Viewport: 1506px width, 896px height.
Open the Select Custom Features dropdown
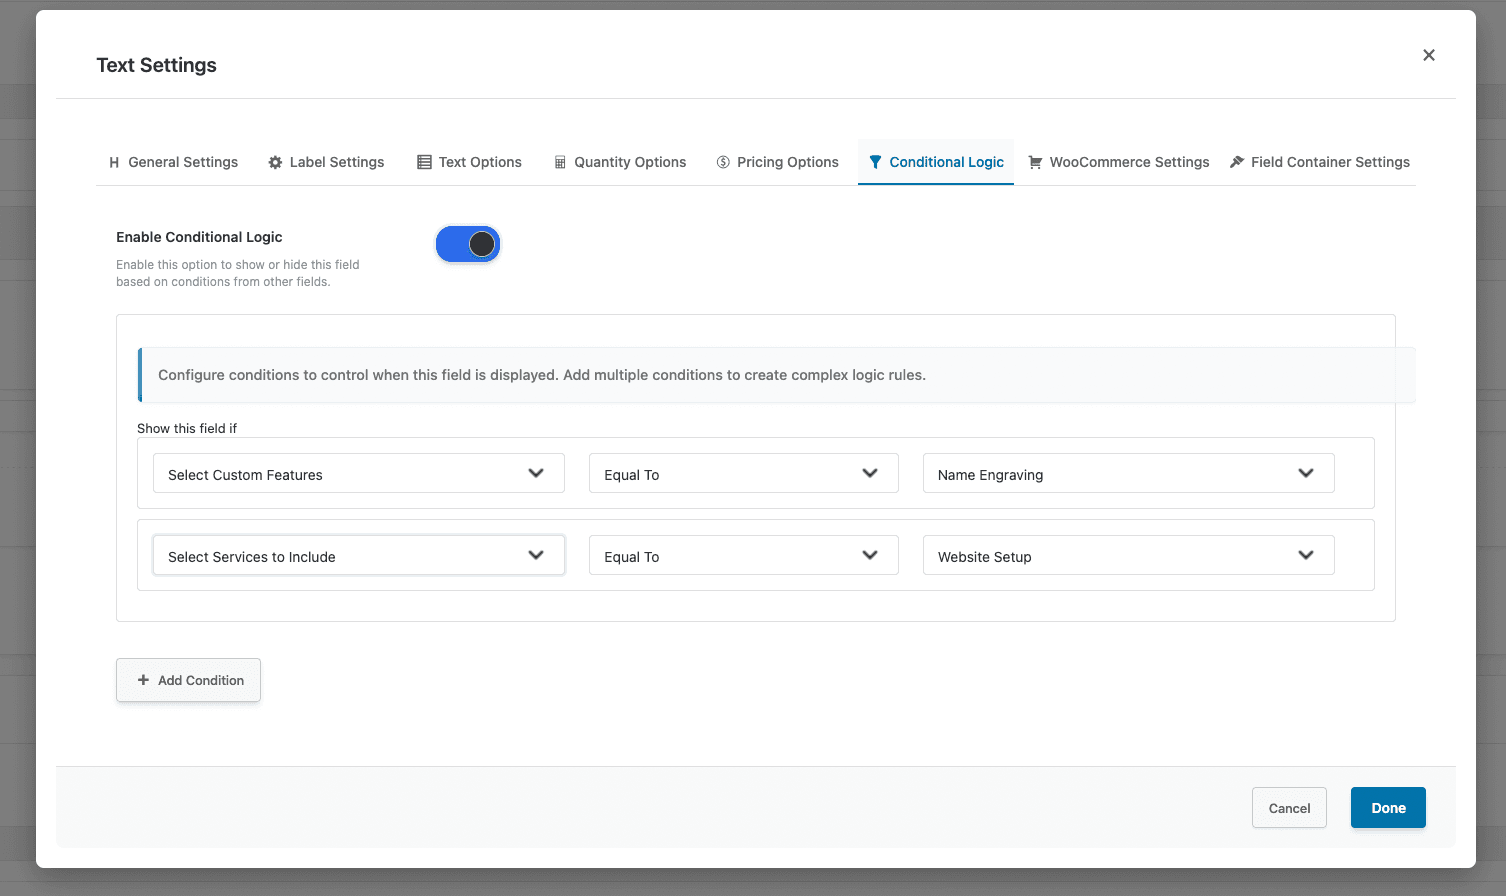(x=358, y=474)
